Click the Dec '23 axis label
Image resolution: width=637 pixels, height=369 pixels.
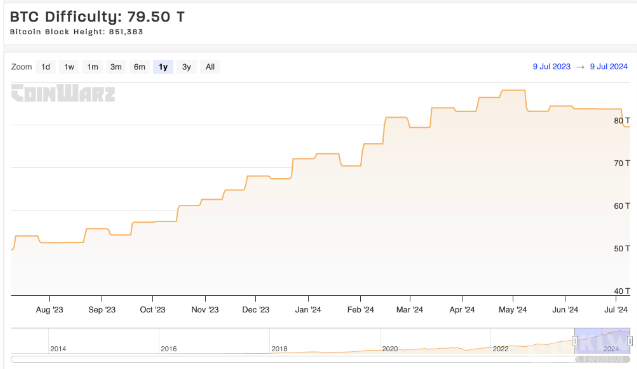click(256, 310)
